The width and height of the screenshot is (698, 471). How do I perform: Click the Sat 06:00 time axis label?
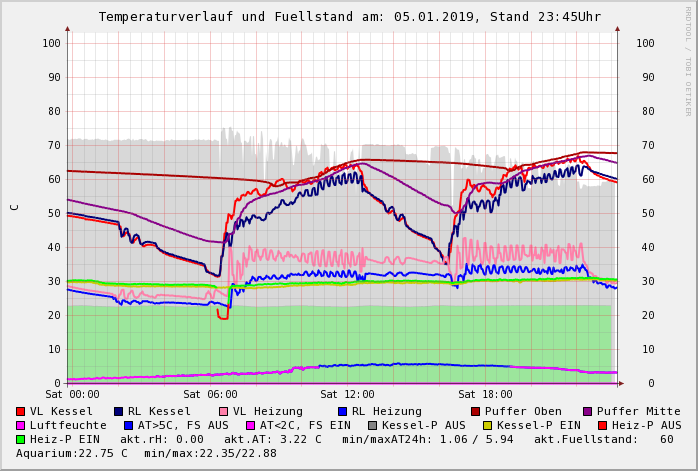coord(210,395)
